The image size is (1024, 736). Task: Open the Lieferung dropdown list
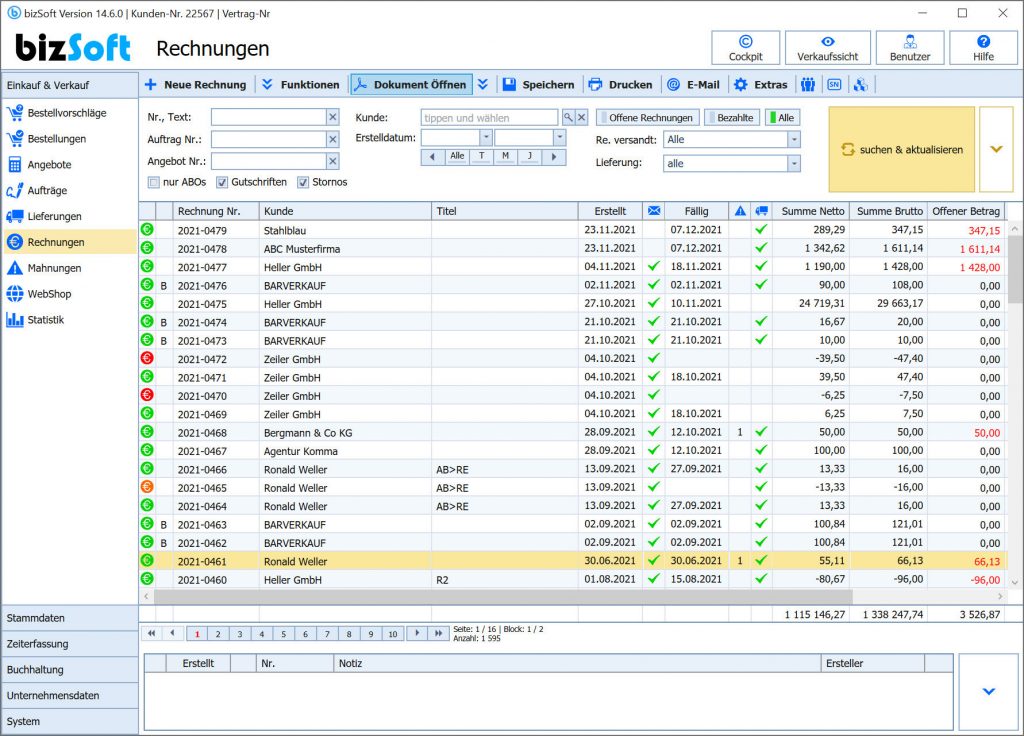click(x=793, y=163)
